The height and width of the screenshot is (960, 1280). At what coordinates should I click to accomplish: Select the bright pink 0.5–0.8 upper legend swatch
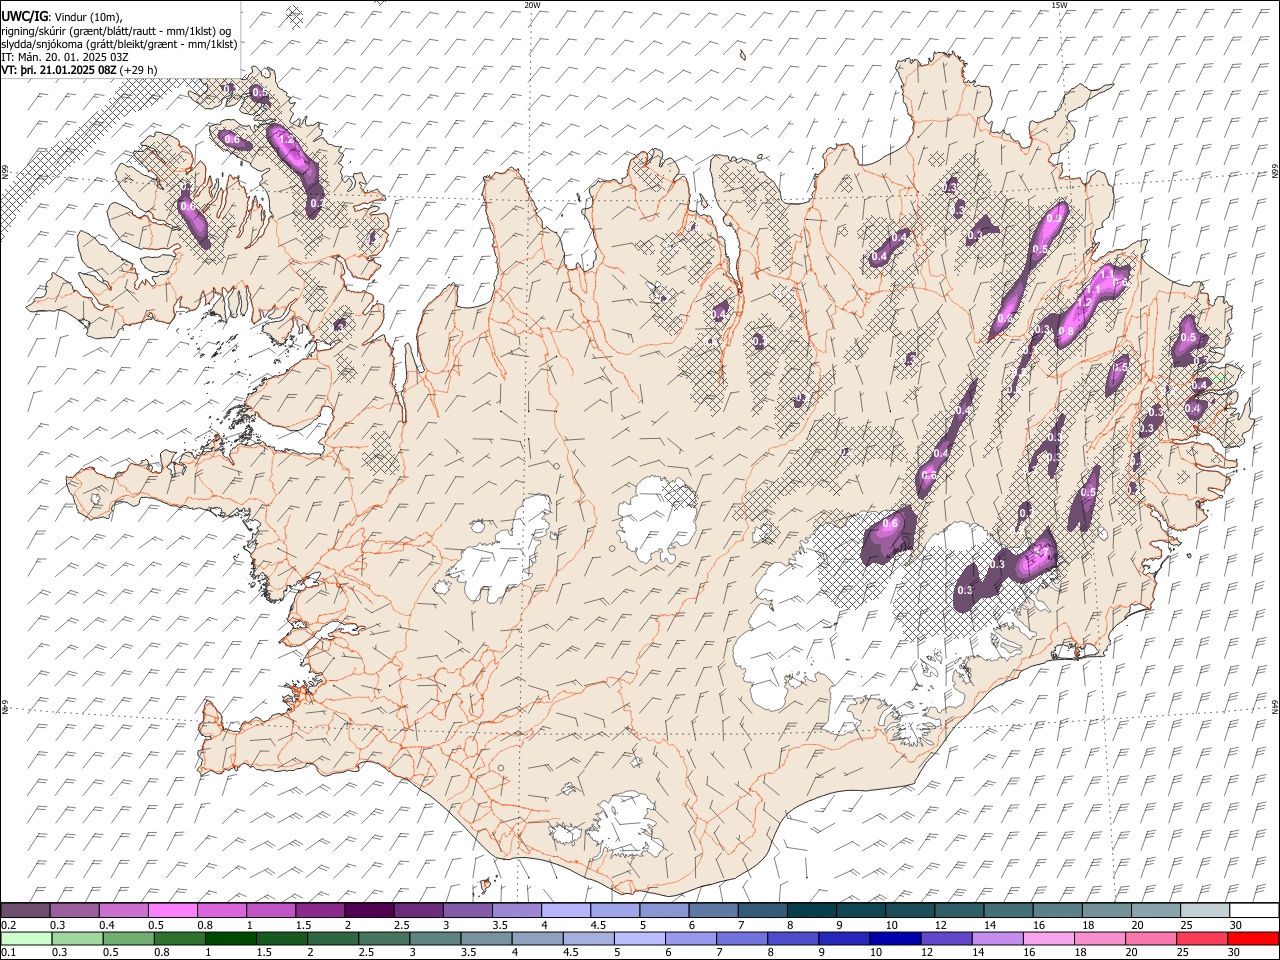click(x=172, y=910)
